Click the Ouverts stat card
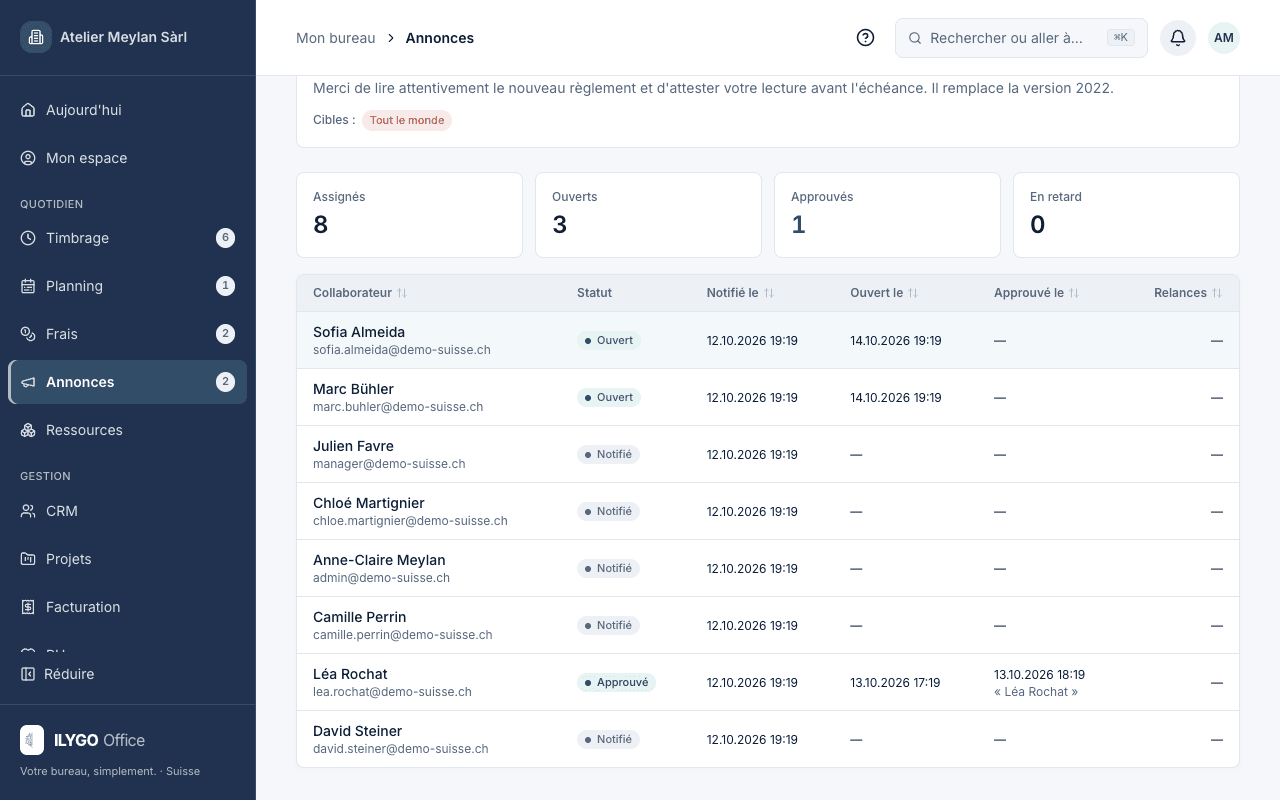 click(648, 215)
